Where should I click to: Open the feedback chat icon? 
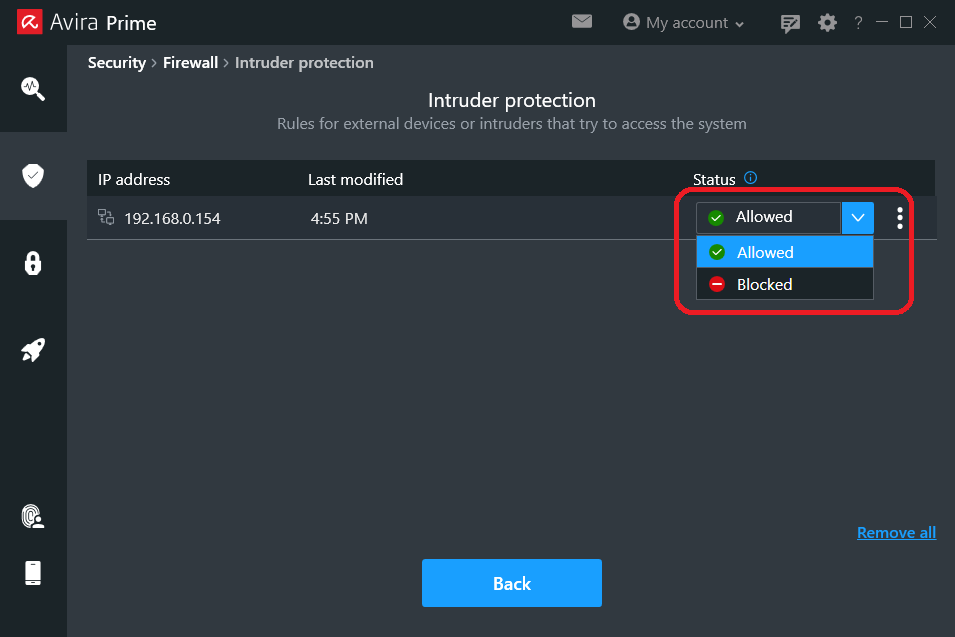coord(790,23)
